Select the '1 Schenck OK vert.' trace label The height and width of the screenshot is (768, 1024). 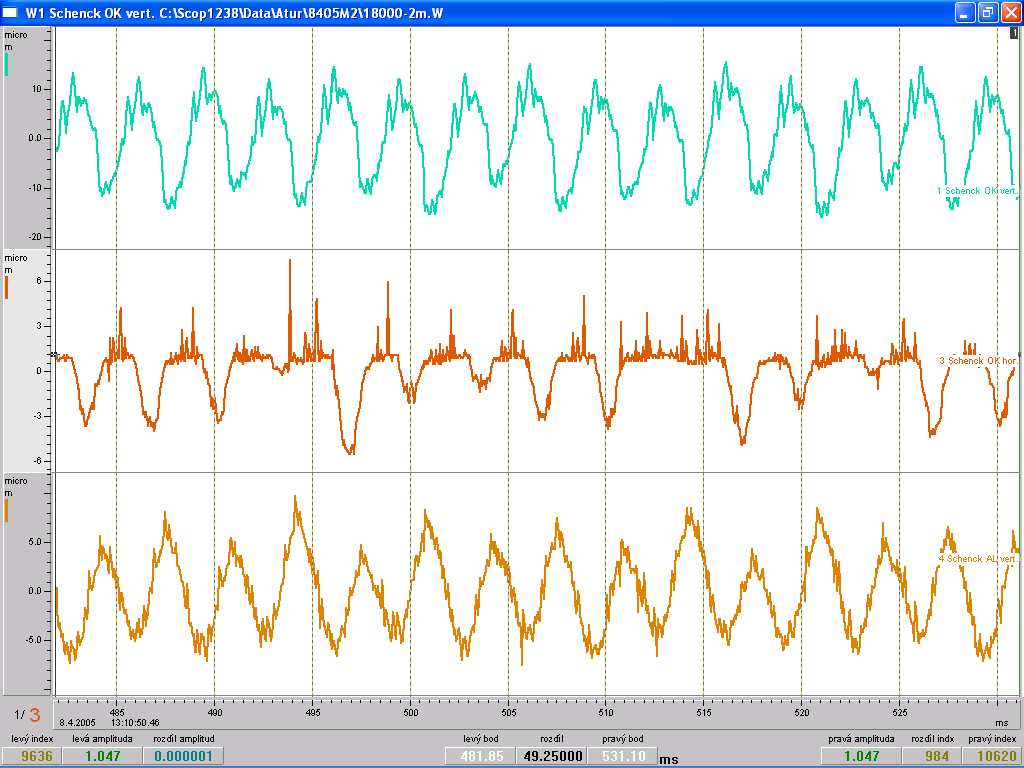(x=977, y=191)
